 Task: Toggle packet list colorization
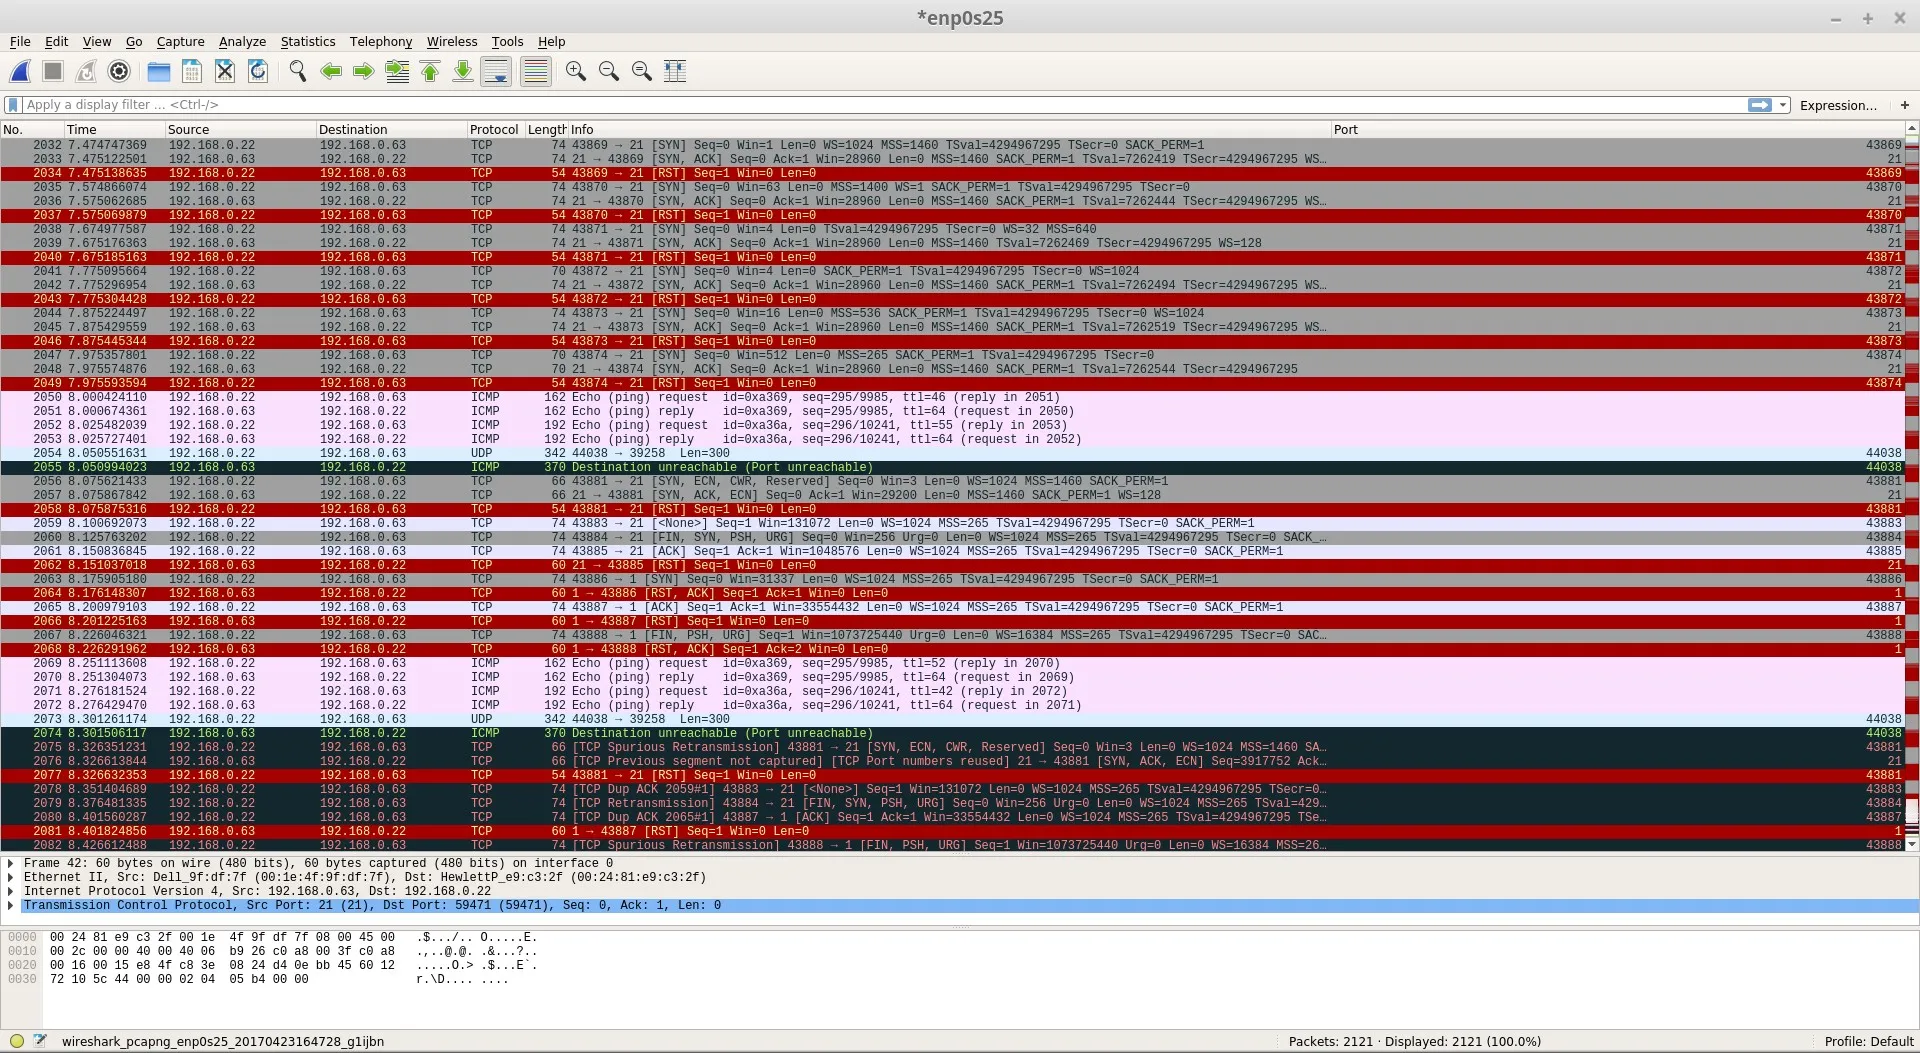point(536,71)
